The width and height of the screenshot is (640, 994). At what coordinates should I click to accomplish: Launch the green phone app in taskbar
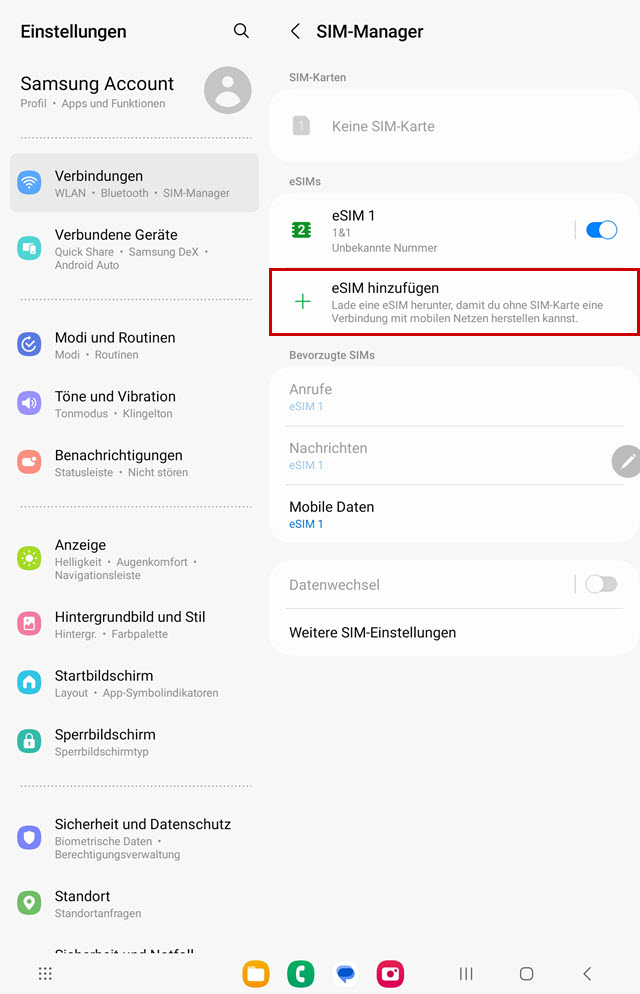pos(300,974)
